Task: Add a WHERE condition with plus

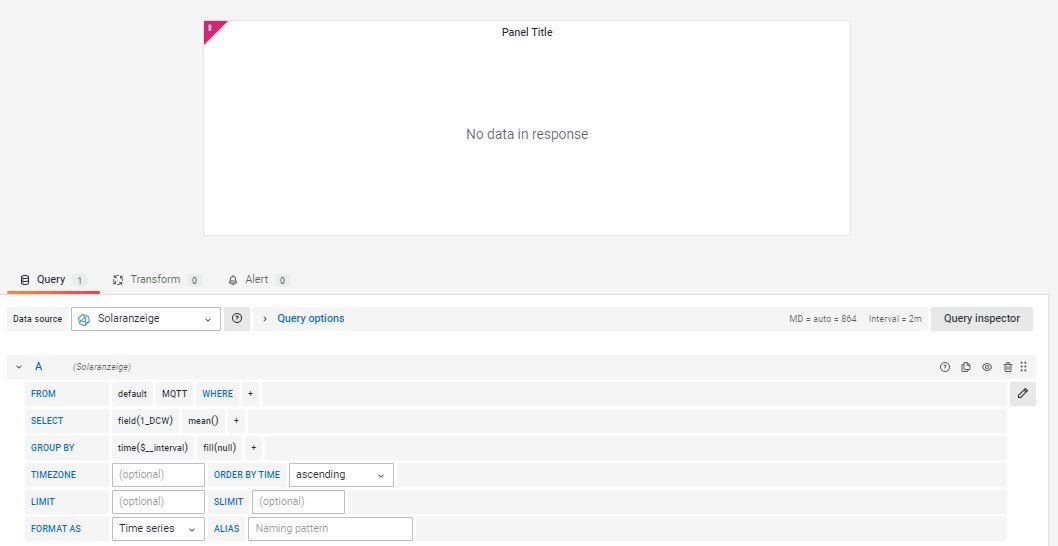Action: (x=250, y=394)
